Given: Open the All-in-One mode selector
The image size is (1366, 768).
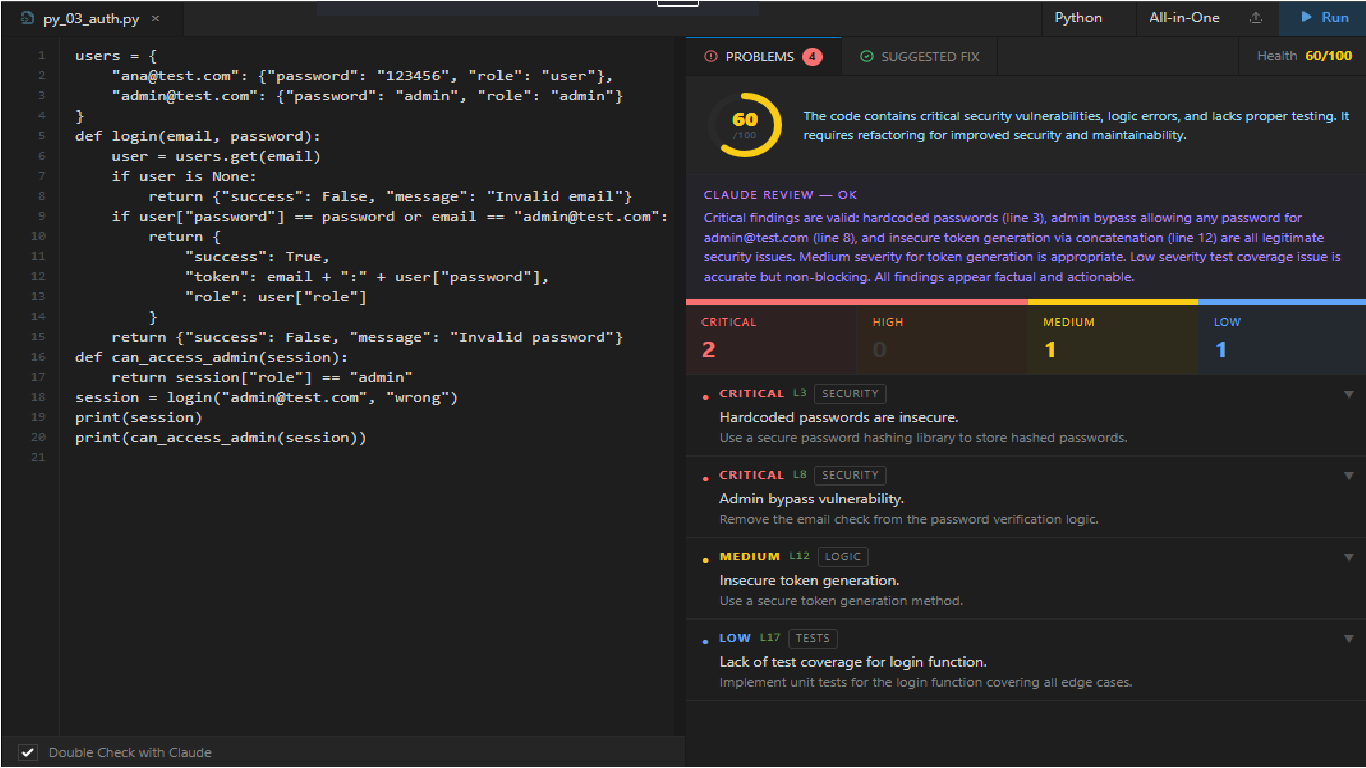Looking at the screenshot, I should coord(1184,18).
